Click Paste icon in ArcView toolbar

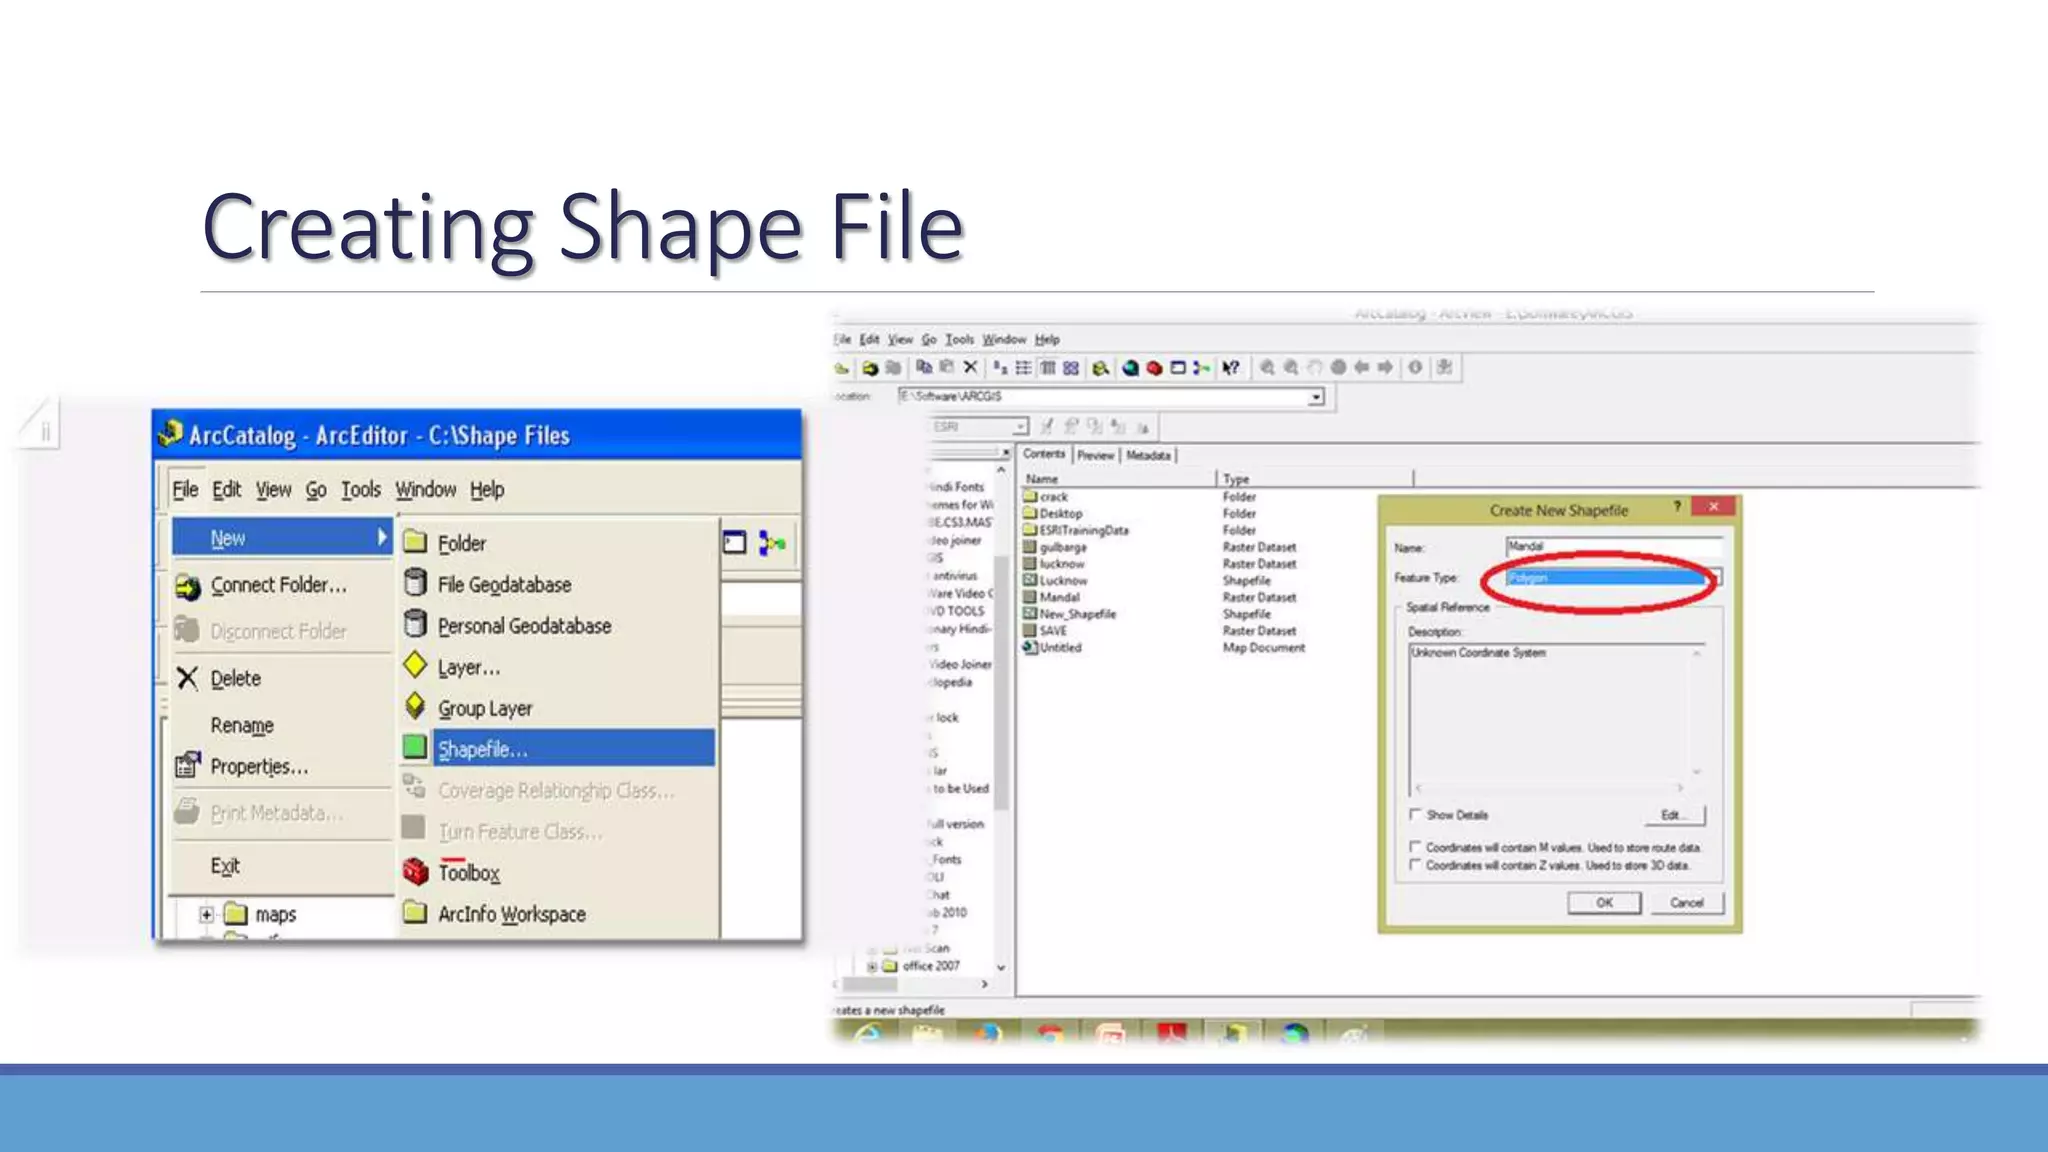[x=947, y=368]
